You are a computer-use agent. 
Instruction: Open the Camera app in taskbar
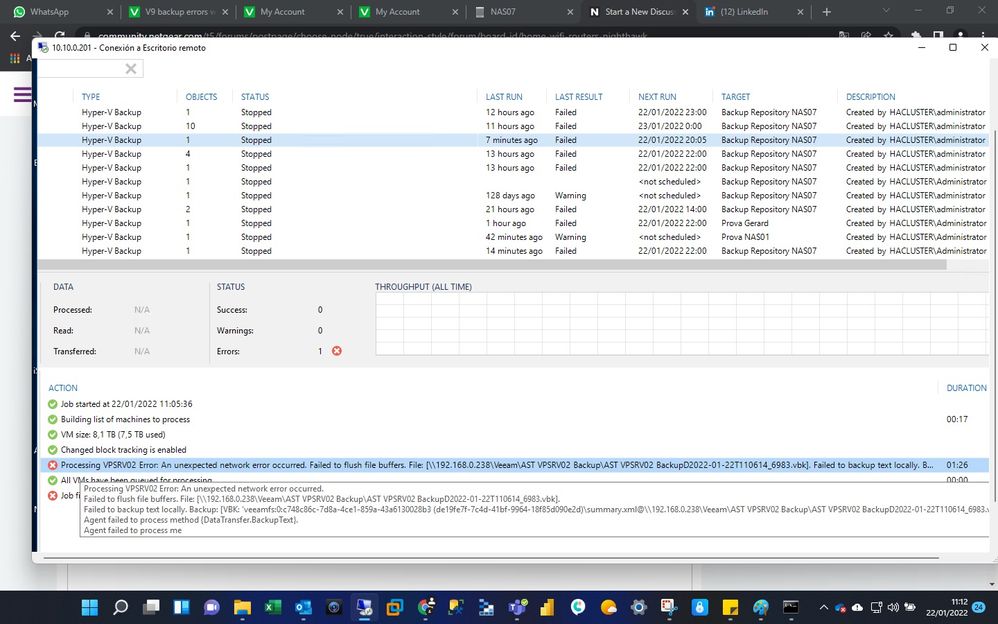point(334,607)
